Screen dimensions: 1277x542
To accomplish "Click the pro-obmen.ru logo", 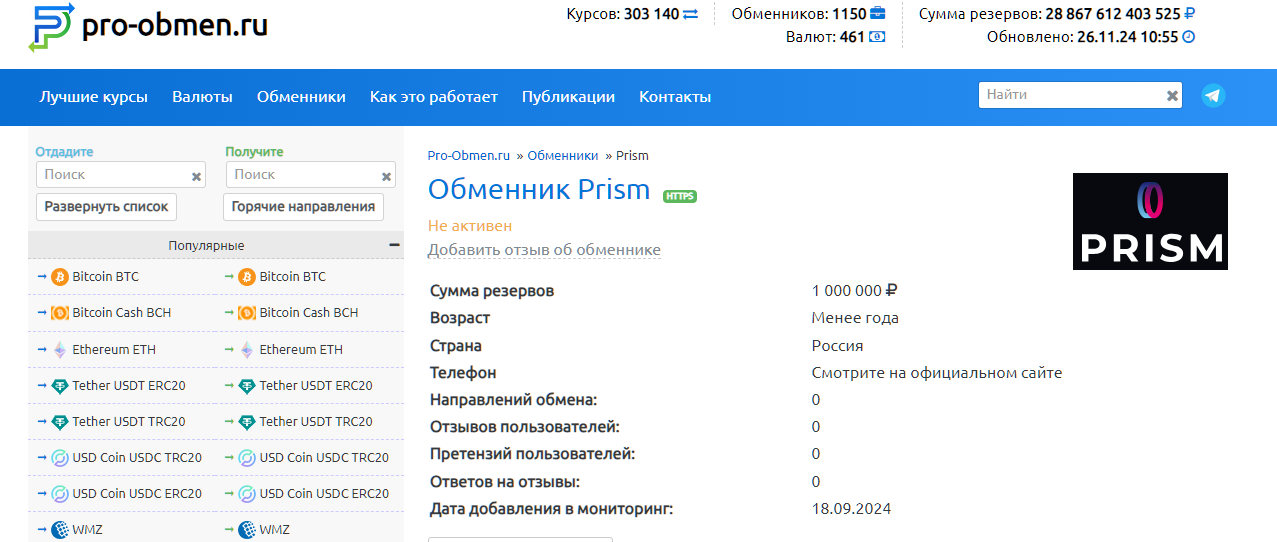I will click(149, 27).
